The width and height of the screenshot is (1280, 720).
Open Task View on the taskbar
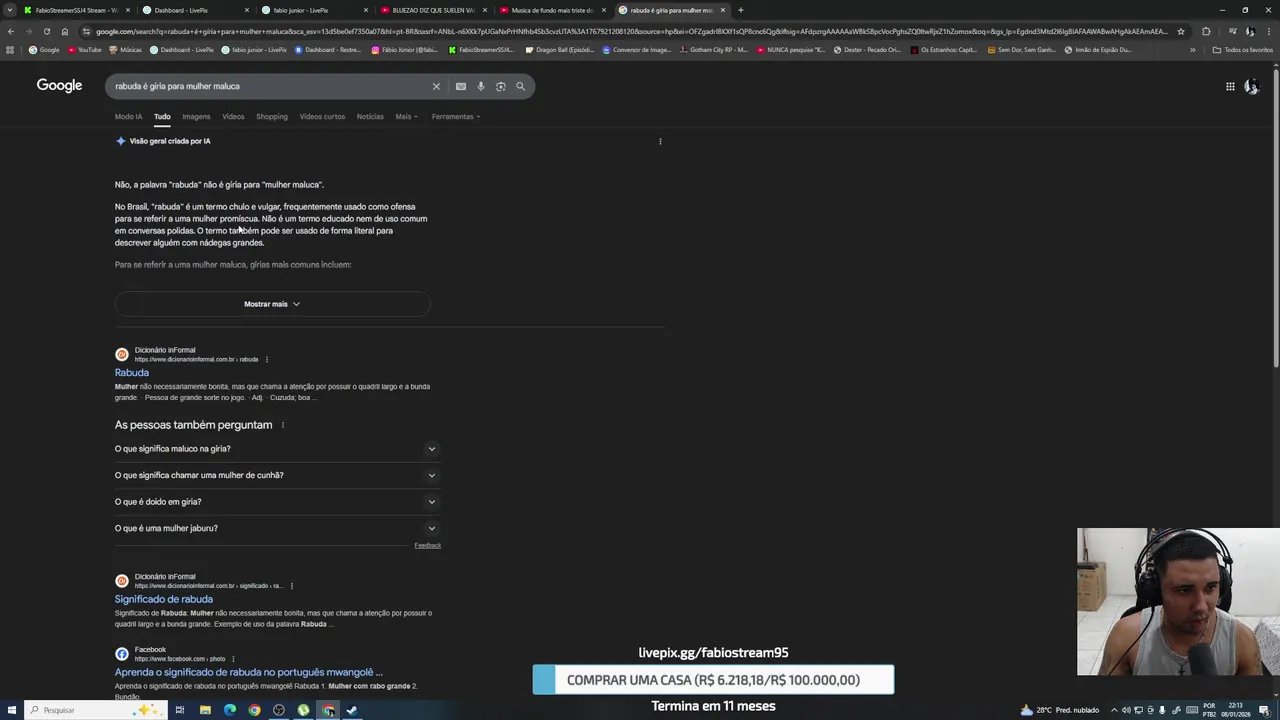click(x=180, y=710)
